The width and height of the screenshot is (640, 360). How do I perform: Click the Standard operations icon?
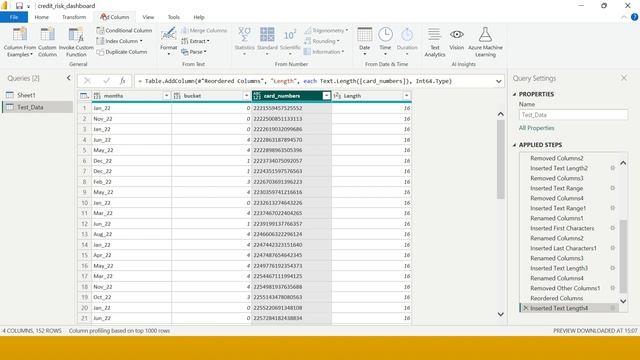267,35
